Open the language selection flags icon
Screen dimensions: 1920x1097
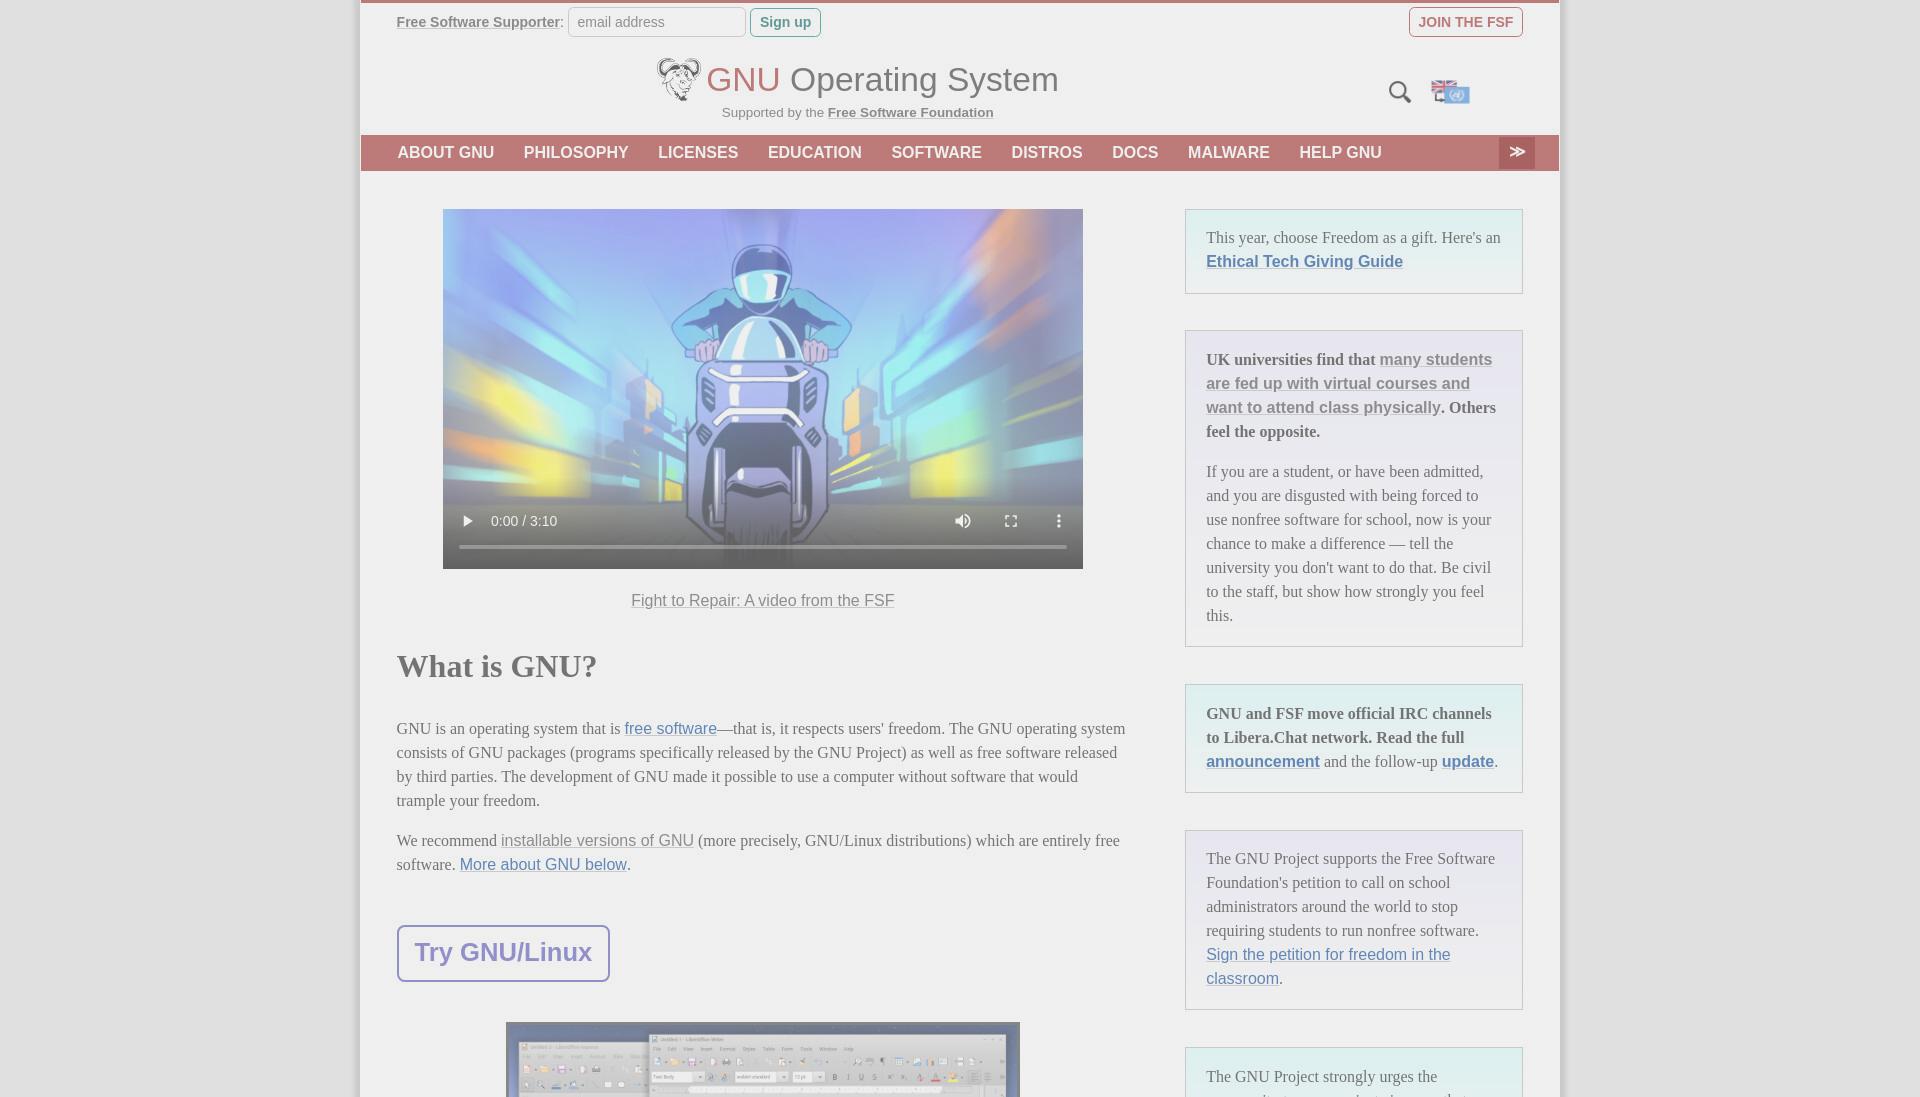[x=1450, y=92]
